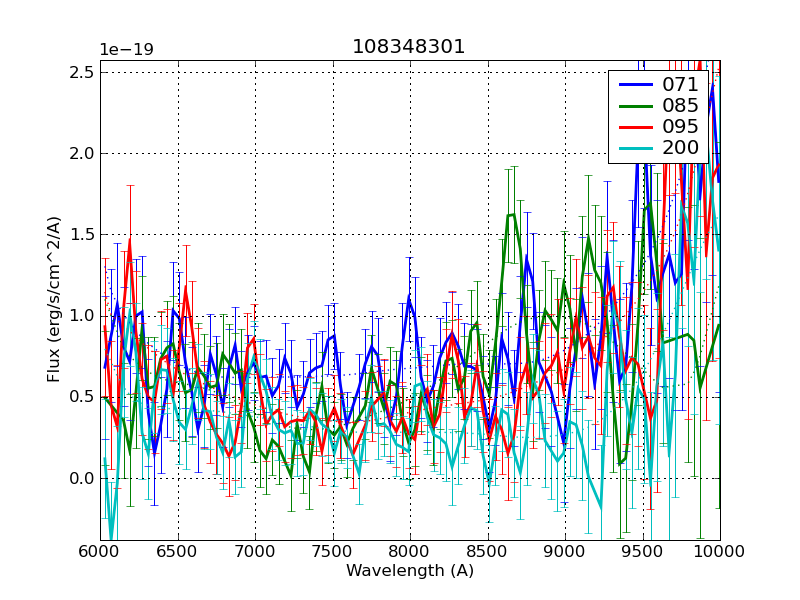Select the 085 legend label
This screenshot has width=800, height=600.
point(680,106)
